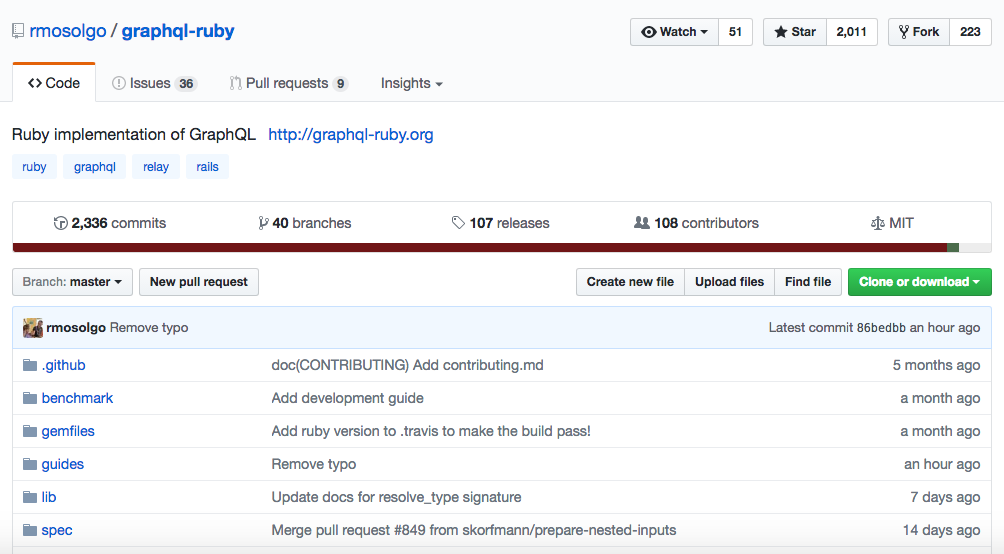
Task: Open the 'Merge pull request #849' commit
Action: point(474,530)
